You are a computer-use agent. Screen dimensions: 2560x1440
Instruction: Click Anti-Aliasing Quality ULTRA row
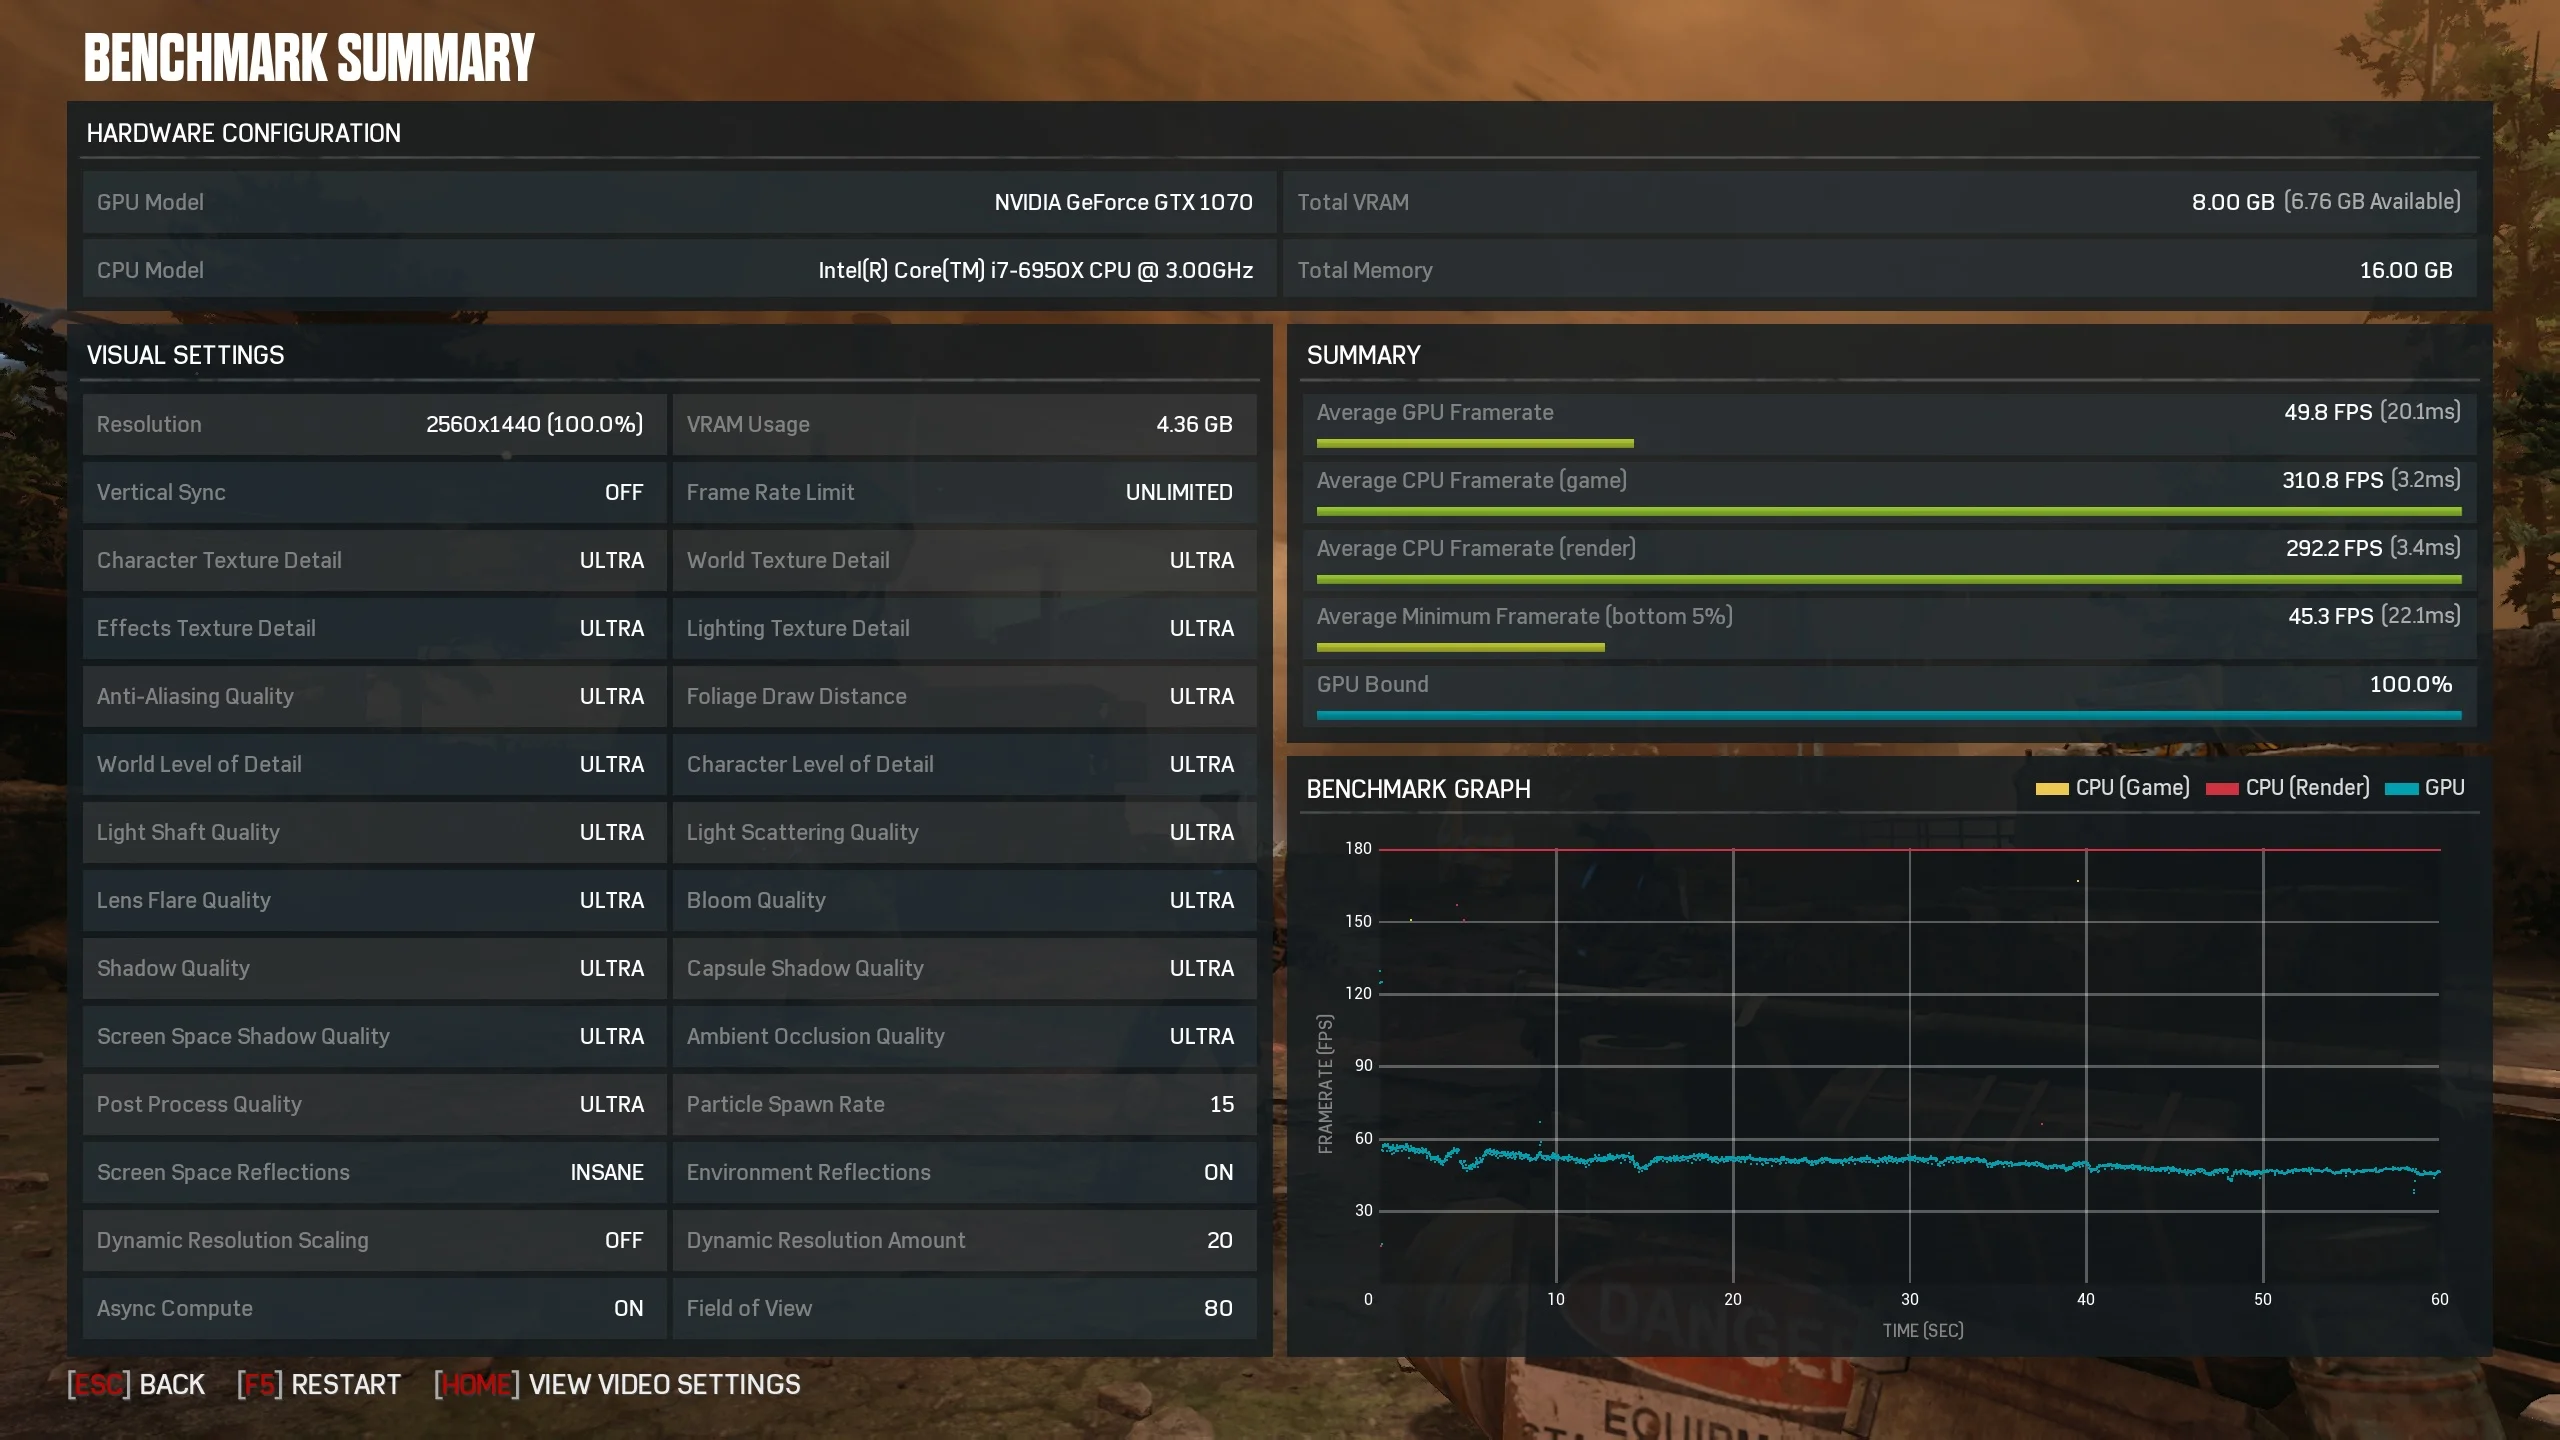click(x=374, y=696)
